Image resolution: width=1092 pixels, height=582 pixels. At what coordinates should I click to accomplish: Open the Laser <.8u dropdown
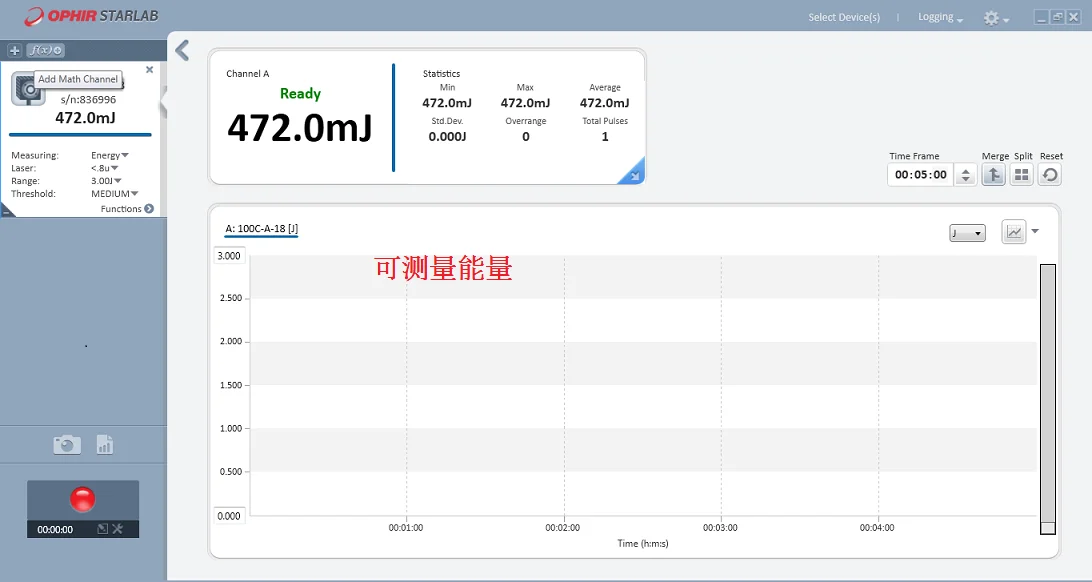pyautogui.click(x=104, y=168)
